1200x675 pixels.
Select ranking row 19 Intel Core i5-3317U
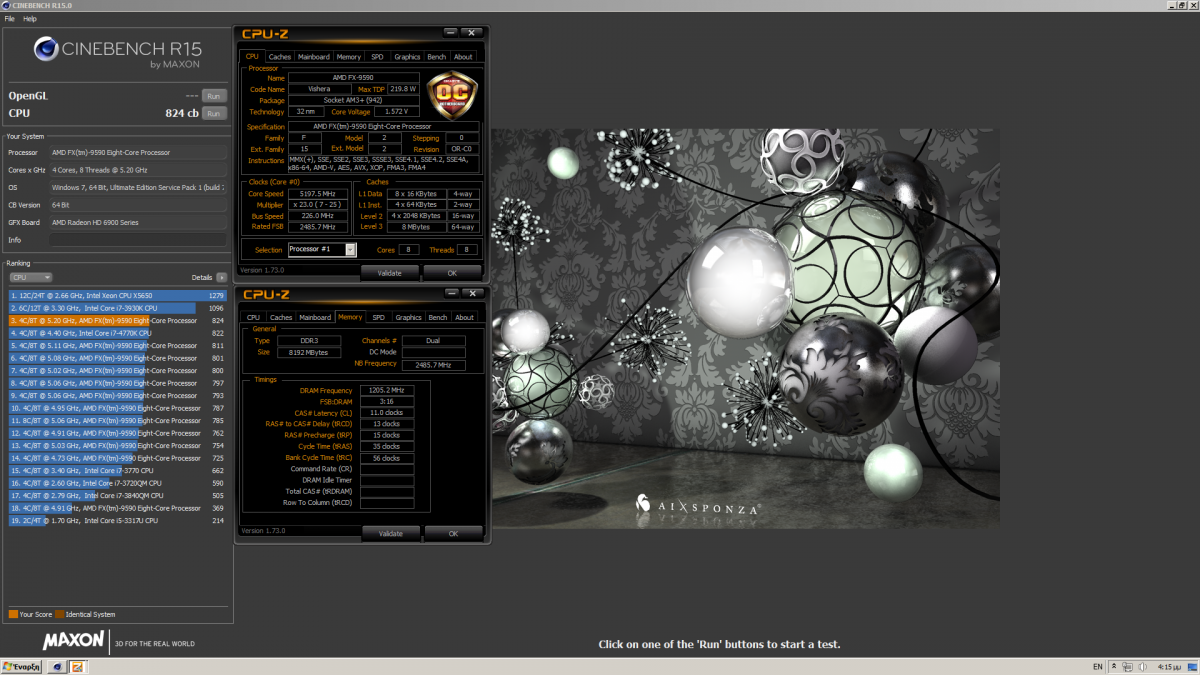(118, 520)
